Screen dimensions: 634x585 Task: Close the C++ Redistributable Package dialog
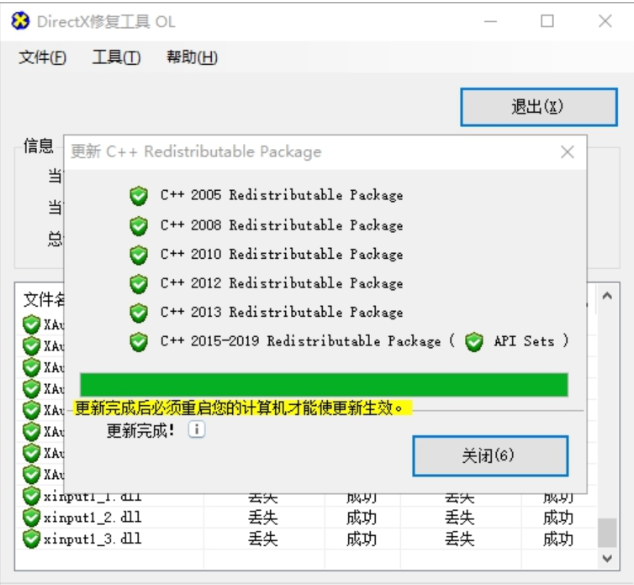567,152
